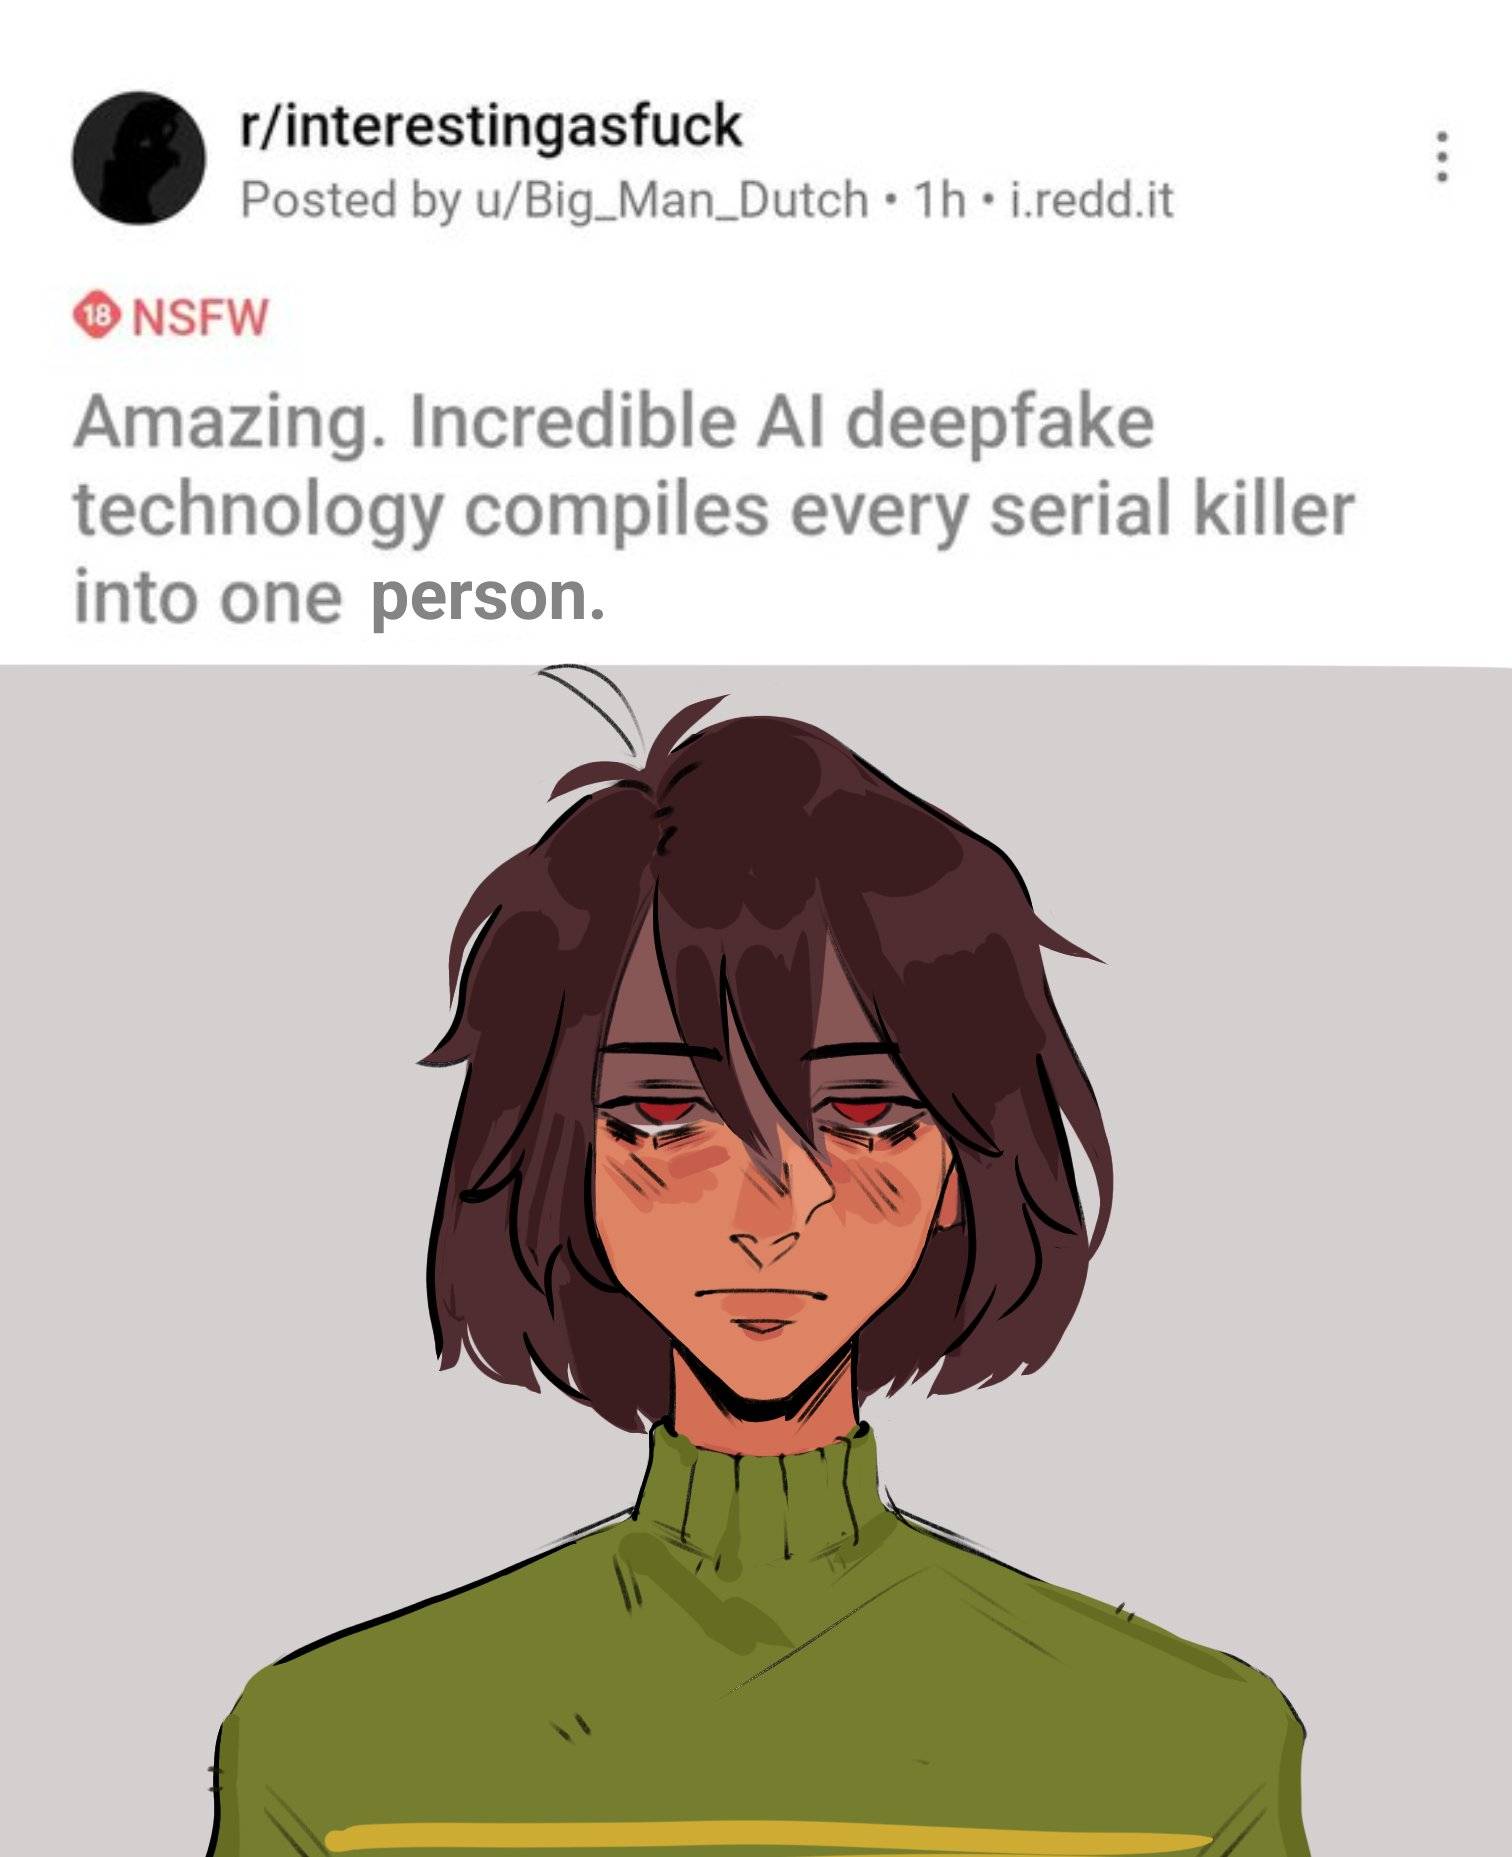Click the word 'person.' in the title
The image size is (1512, 1857).
pyautogui.click(x=489, y=599)
